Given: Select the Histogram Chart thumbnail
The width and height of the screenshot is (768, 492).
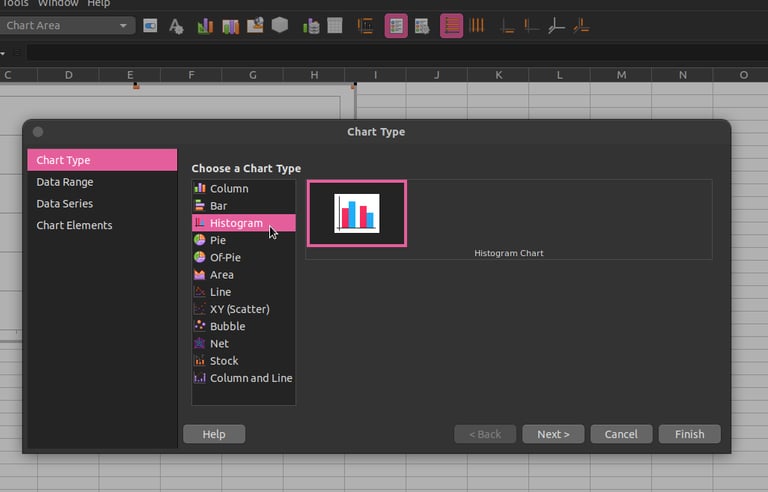Looking at the screenshot, I should [x=357, y=213].
